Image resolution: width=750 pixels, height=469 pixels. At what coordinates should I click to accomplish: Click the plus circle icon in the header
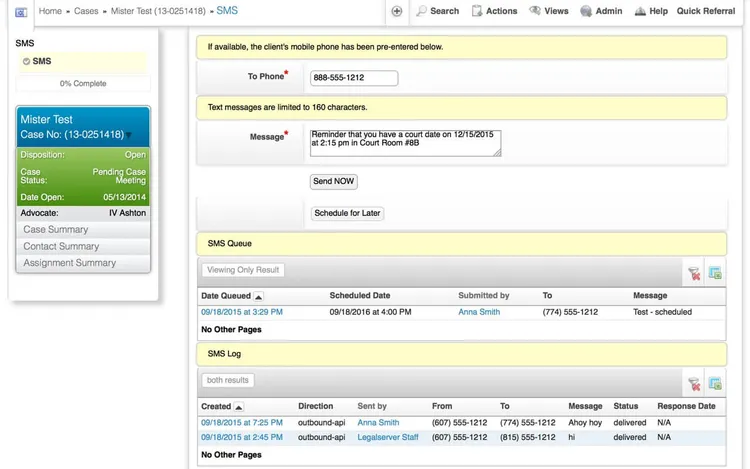pos(397,11)
